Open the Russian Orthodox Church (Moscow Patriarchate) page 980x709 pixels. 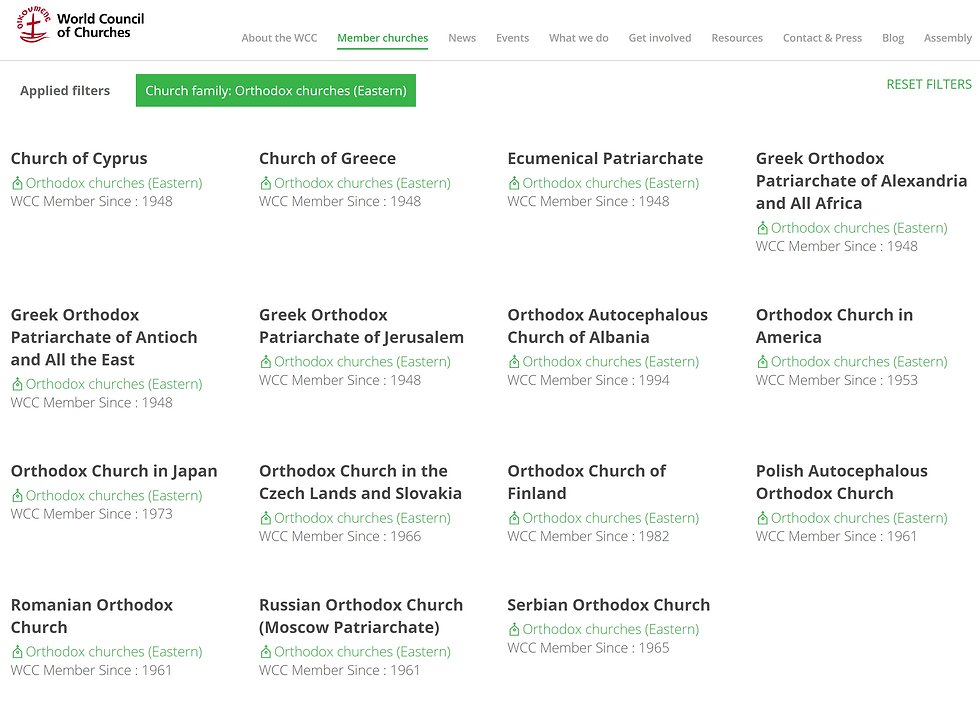click(x=360, y=616)
